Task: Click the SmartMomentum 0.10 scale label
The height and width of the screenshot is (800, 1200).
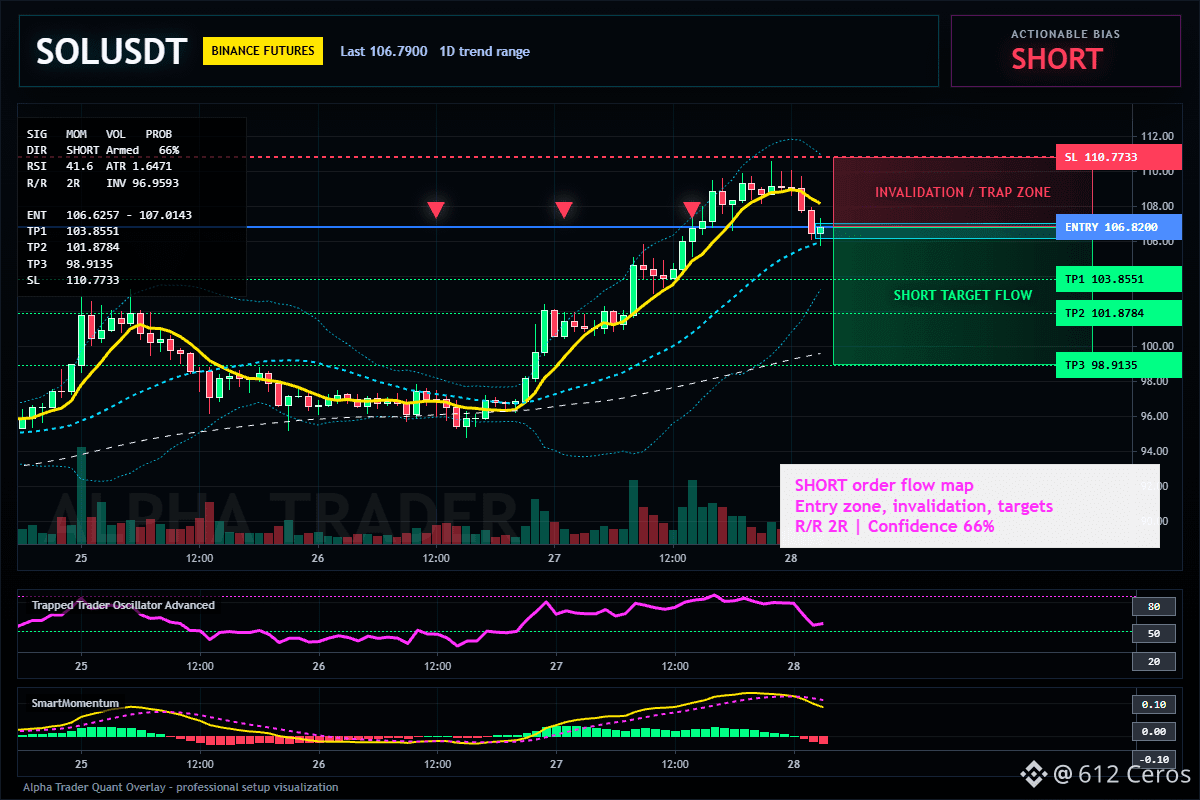Action: (x=1153, y=704)
